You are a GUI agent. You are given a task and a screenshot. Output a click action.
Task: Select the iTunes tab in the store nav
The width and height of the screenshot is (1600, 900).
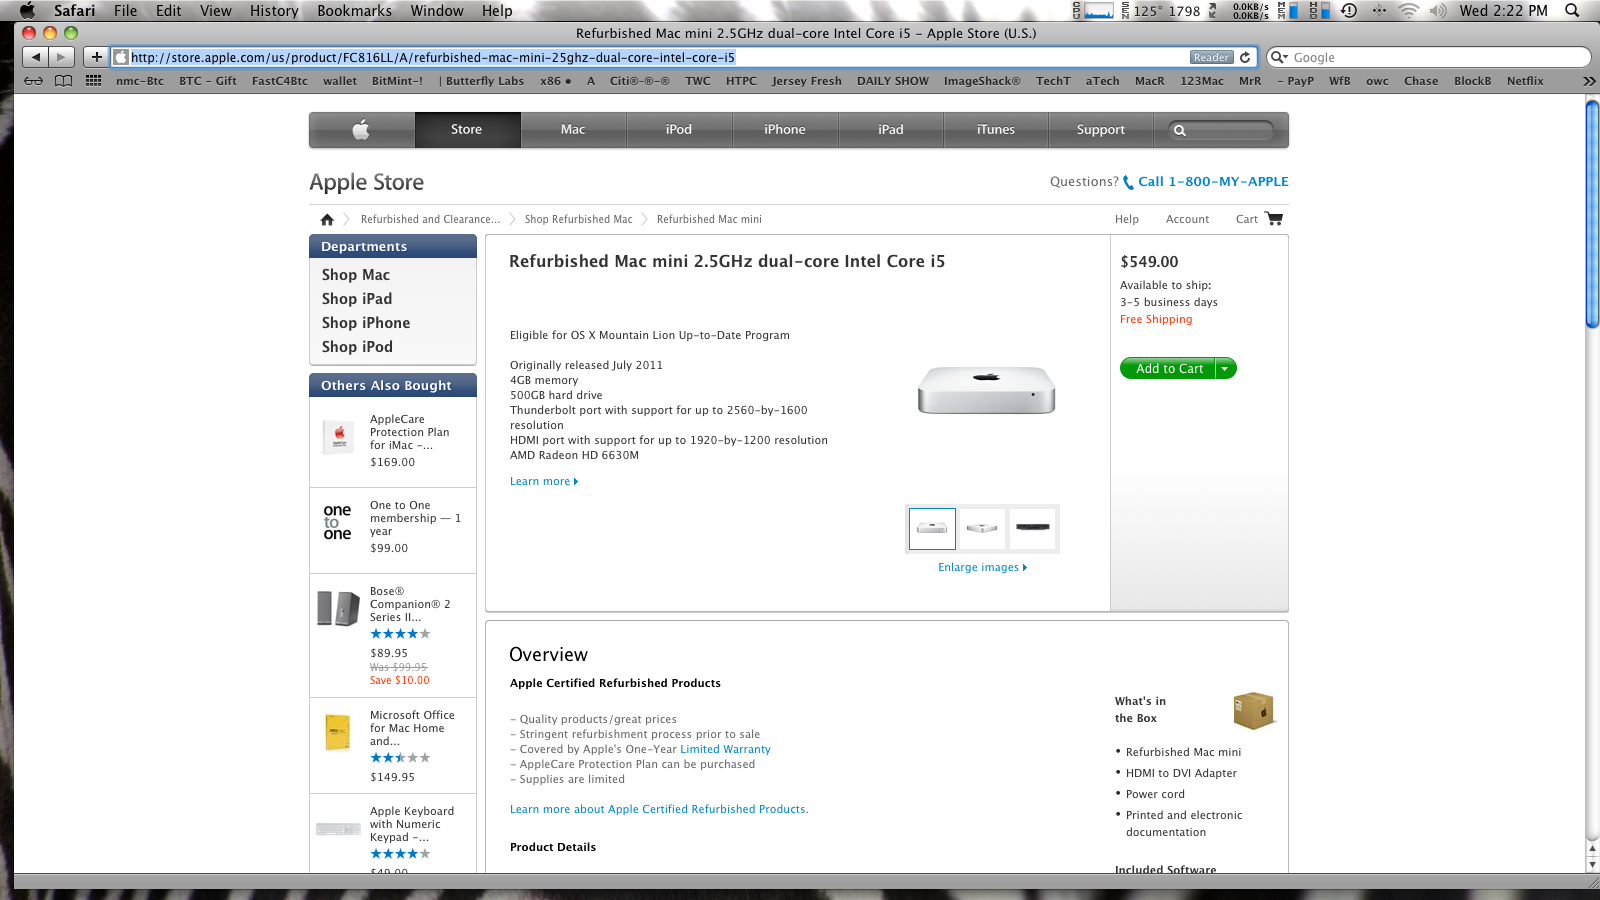click(996, 129)
